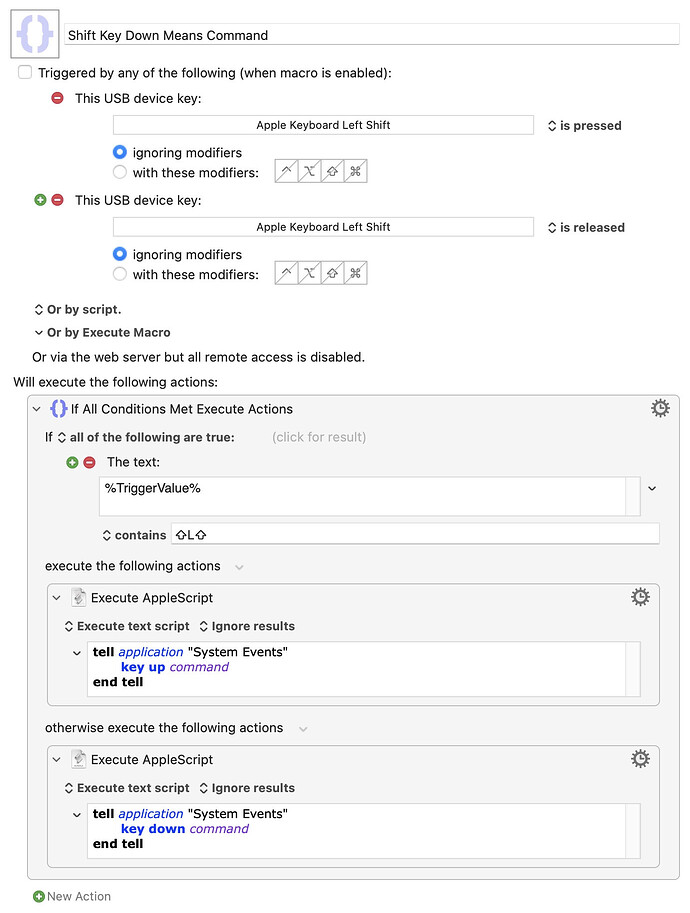Open gear menu of If All Conditions action
The image size is (690, 913).
coord(660,408)
